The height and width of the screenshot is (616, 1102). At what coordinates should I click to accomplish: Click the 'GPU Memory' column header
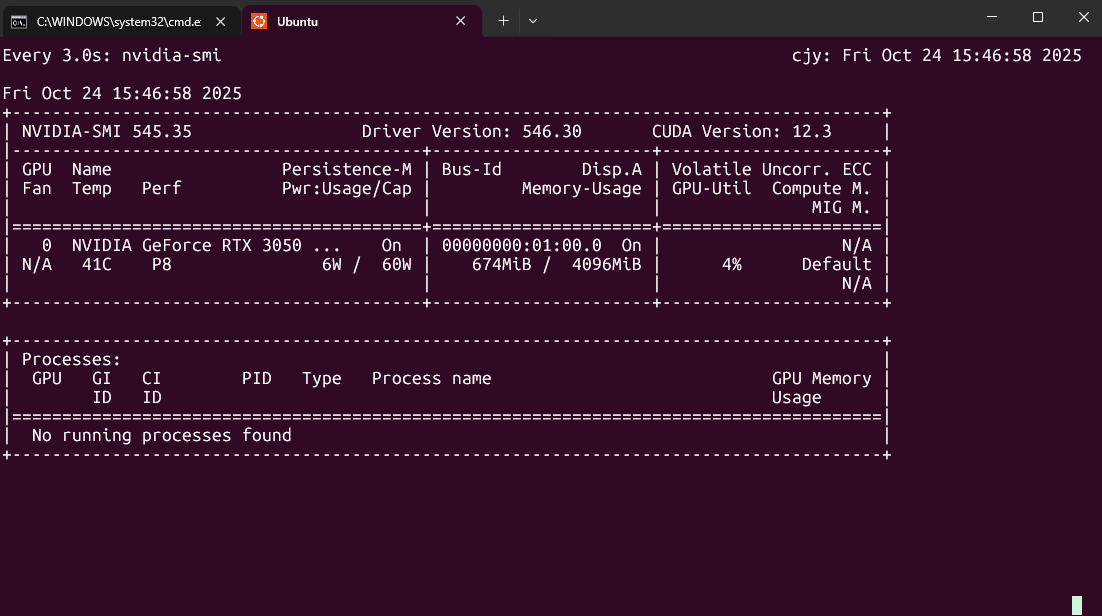822,378
